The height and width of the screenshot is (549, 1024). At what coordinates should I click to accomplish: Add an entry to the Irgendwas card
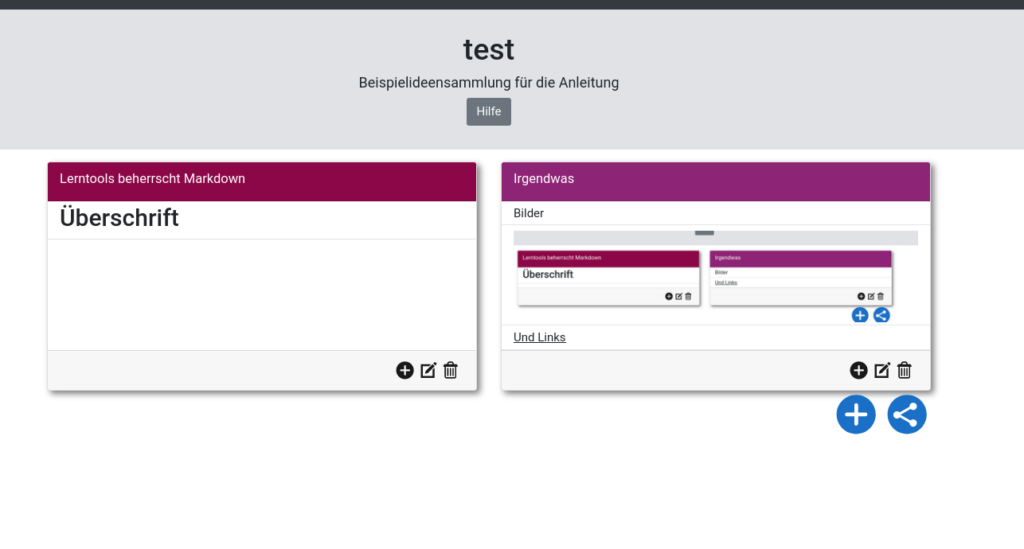coord(858,370)
